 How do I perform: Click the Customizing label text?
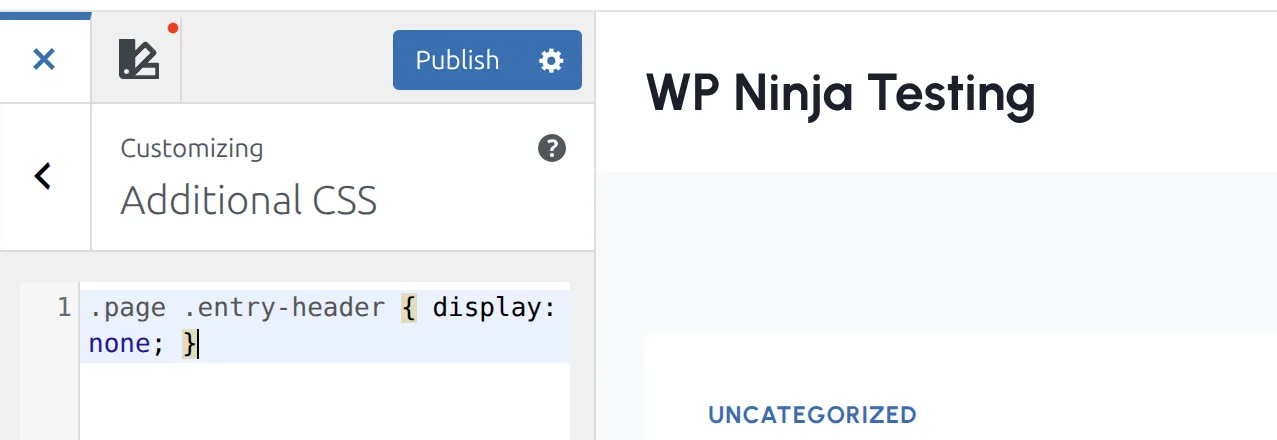tap(192, 149)
